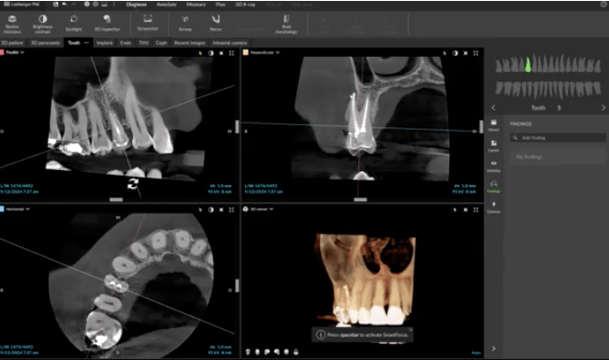The height and width of the screenshot is (360, 609).
Task: Open the Annotate menu
Action: point(166,5)
